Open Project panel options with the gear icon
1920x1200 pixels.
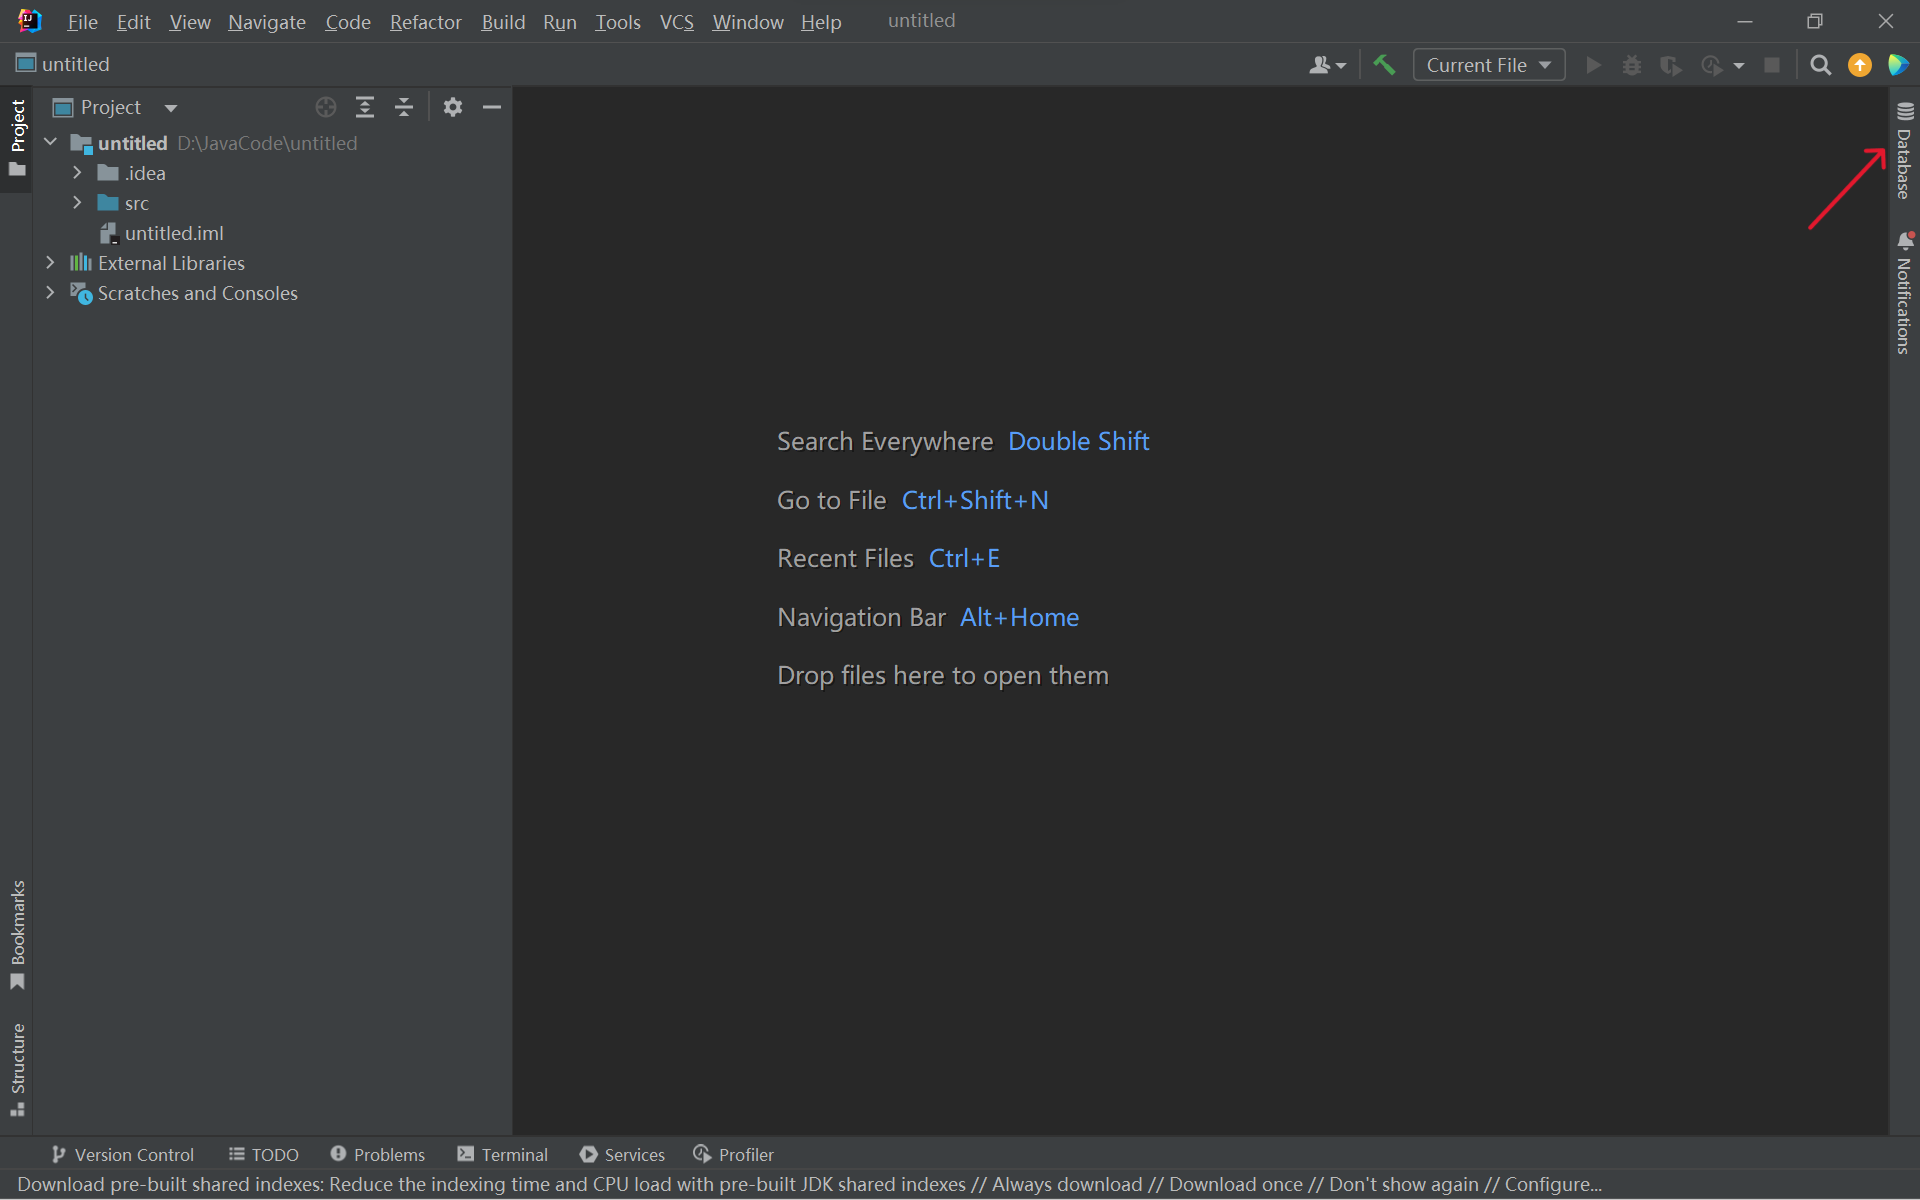point(452,107)
